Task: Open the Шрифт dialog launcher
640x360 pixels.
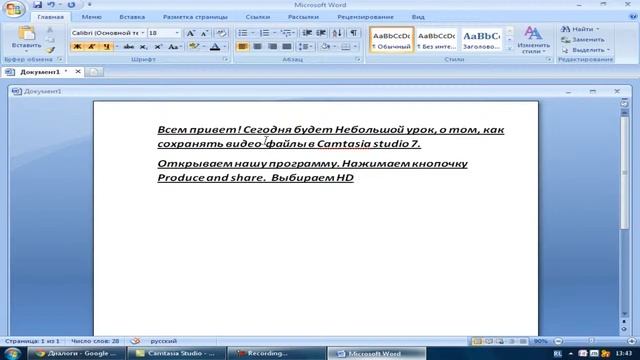Action: pyautogui.click(x=225, y=60)
